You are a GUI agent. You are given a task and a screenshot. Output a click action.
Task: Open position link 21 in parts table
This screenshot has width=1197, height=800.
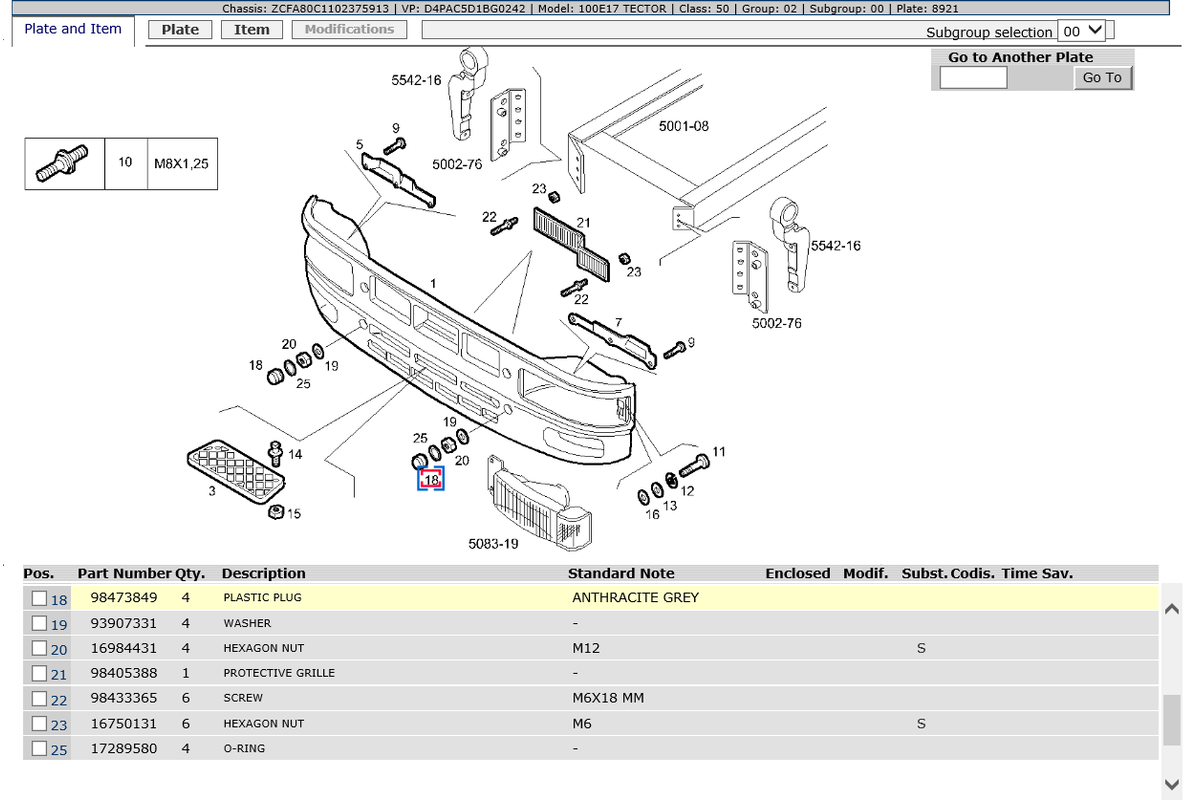(x=59, y=676)
